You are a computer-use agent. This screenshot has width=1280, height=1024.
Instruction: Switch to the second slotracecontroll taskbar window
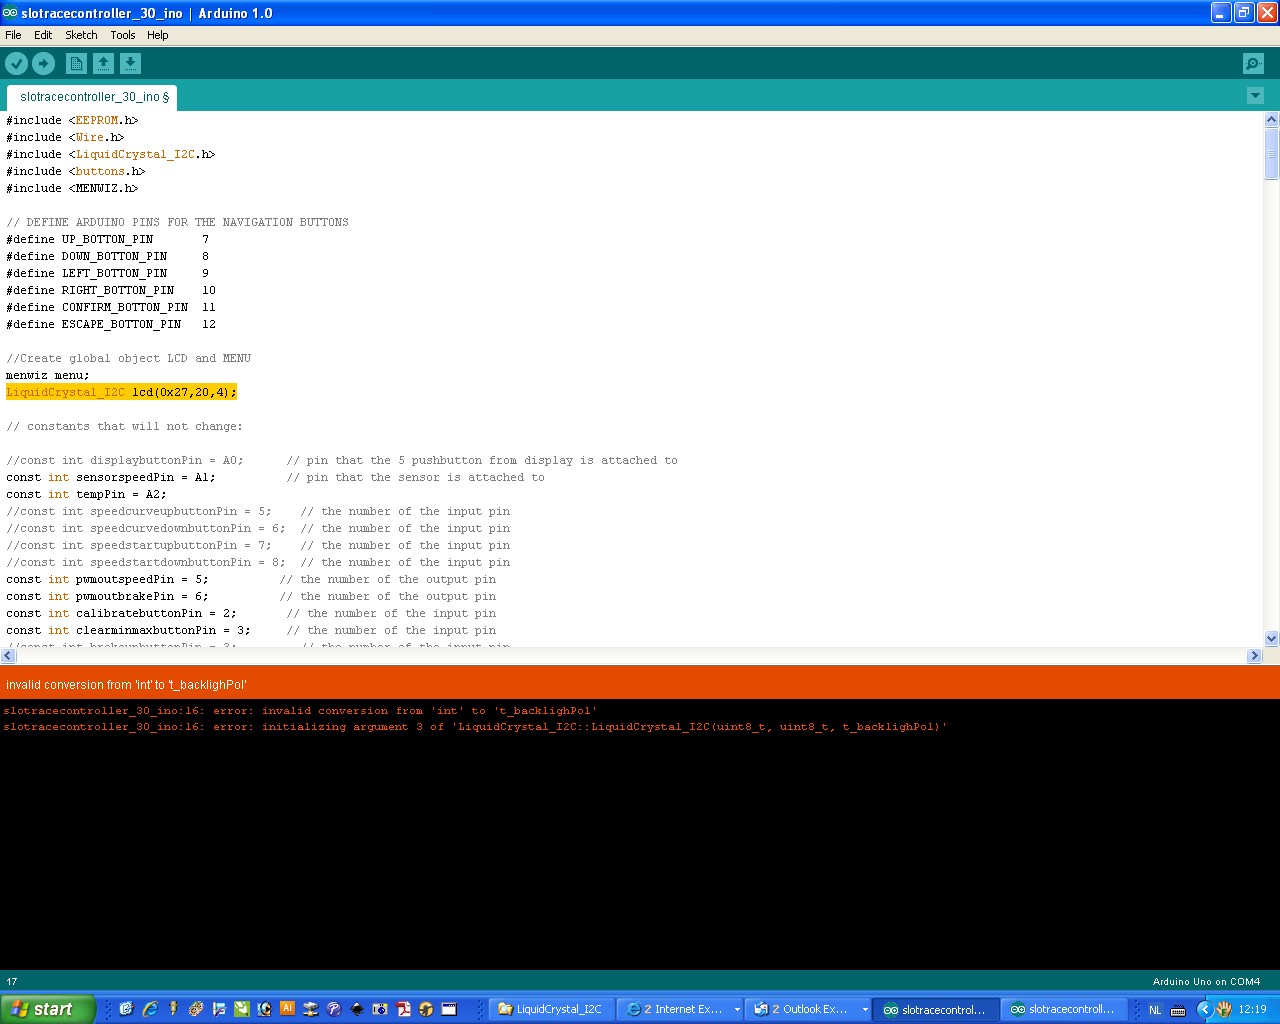click(1062, 1009)
